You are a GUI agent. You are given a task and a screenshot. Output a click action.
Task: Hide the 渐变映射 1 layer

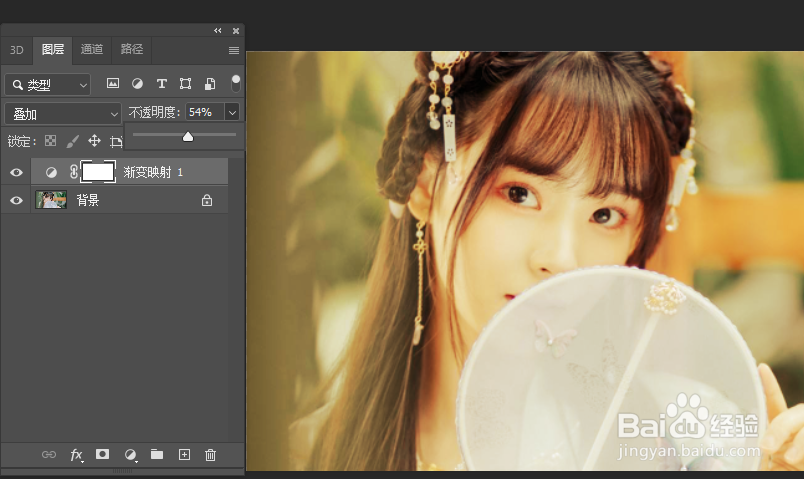pos(16,172)
